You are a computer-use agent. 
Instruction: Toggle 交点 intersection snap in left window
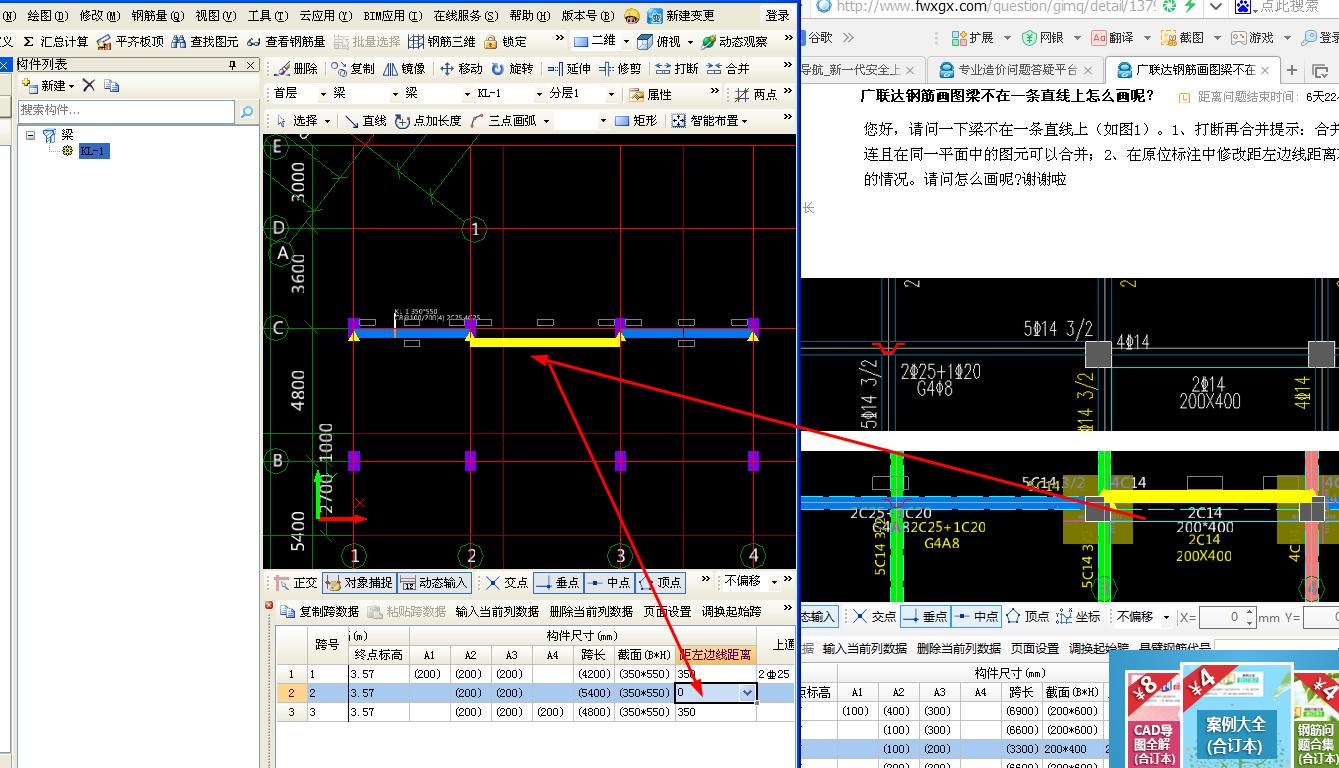point(506,582)
